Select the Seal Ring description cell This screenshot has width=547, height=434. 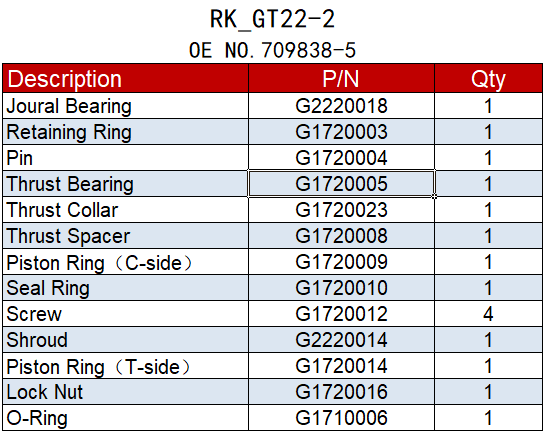(126, 288)
